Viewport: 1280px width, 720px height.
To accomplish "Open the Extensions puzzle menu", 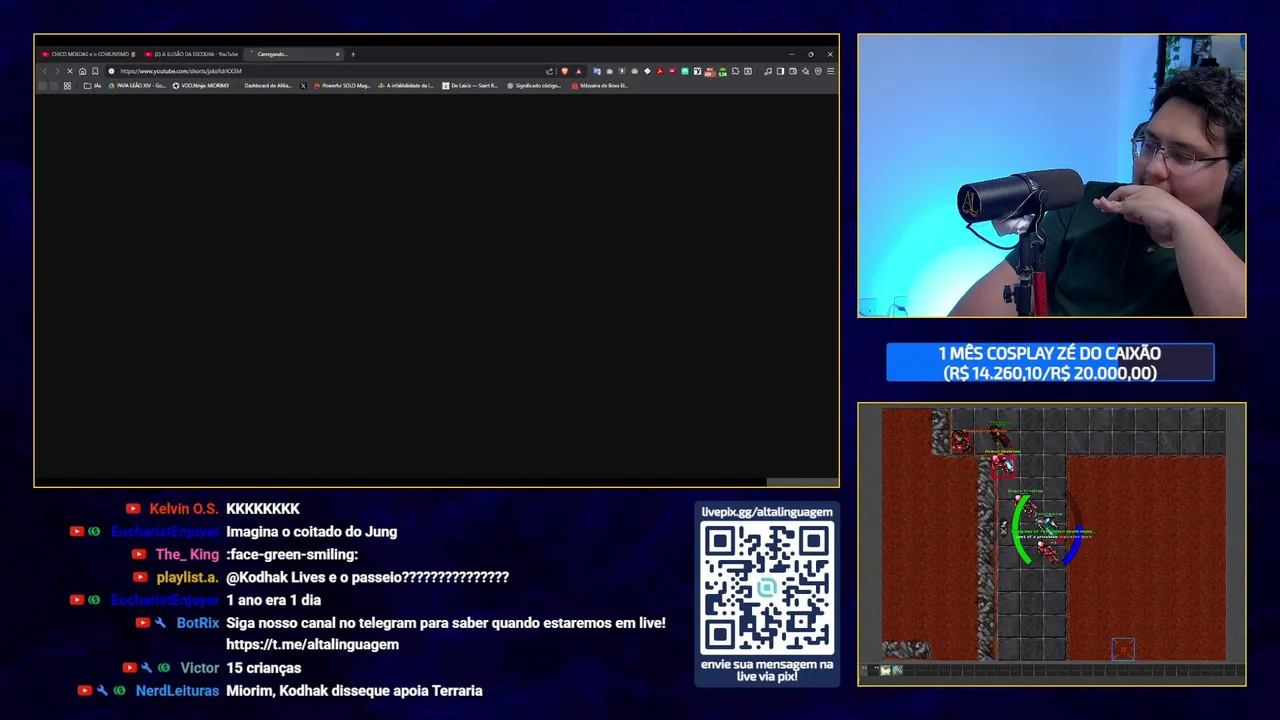I will coord(735,71).
